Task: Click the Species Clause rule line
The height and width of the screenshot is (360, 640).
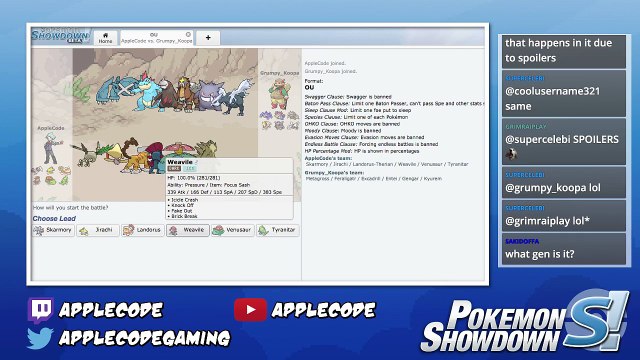Action: [356, 117]
